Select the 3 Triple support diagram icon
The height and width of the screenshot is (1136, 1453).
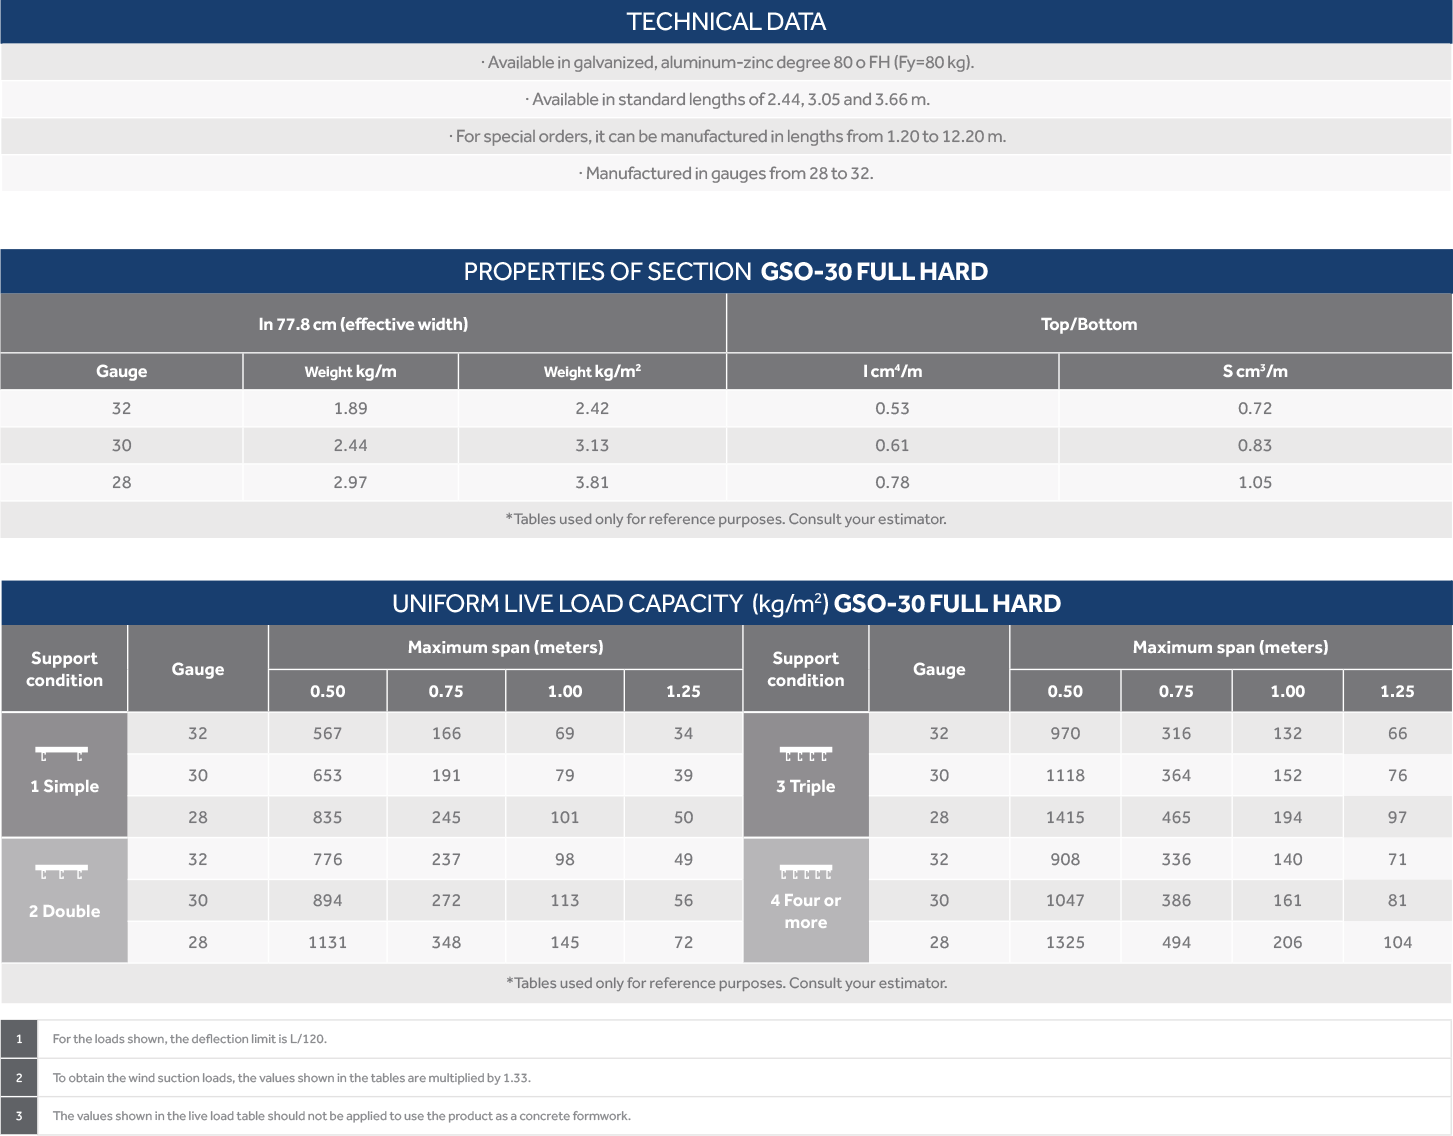point(805,754)
